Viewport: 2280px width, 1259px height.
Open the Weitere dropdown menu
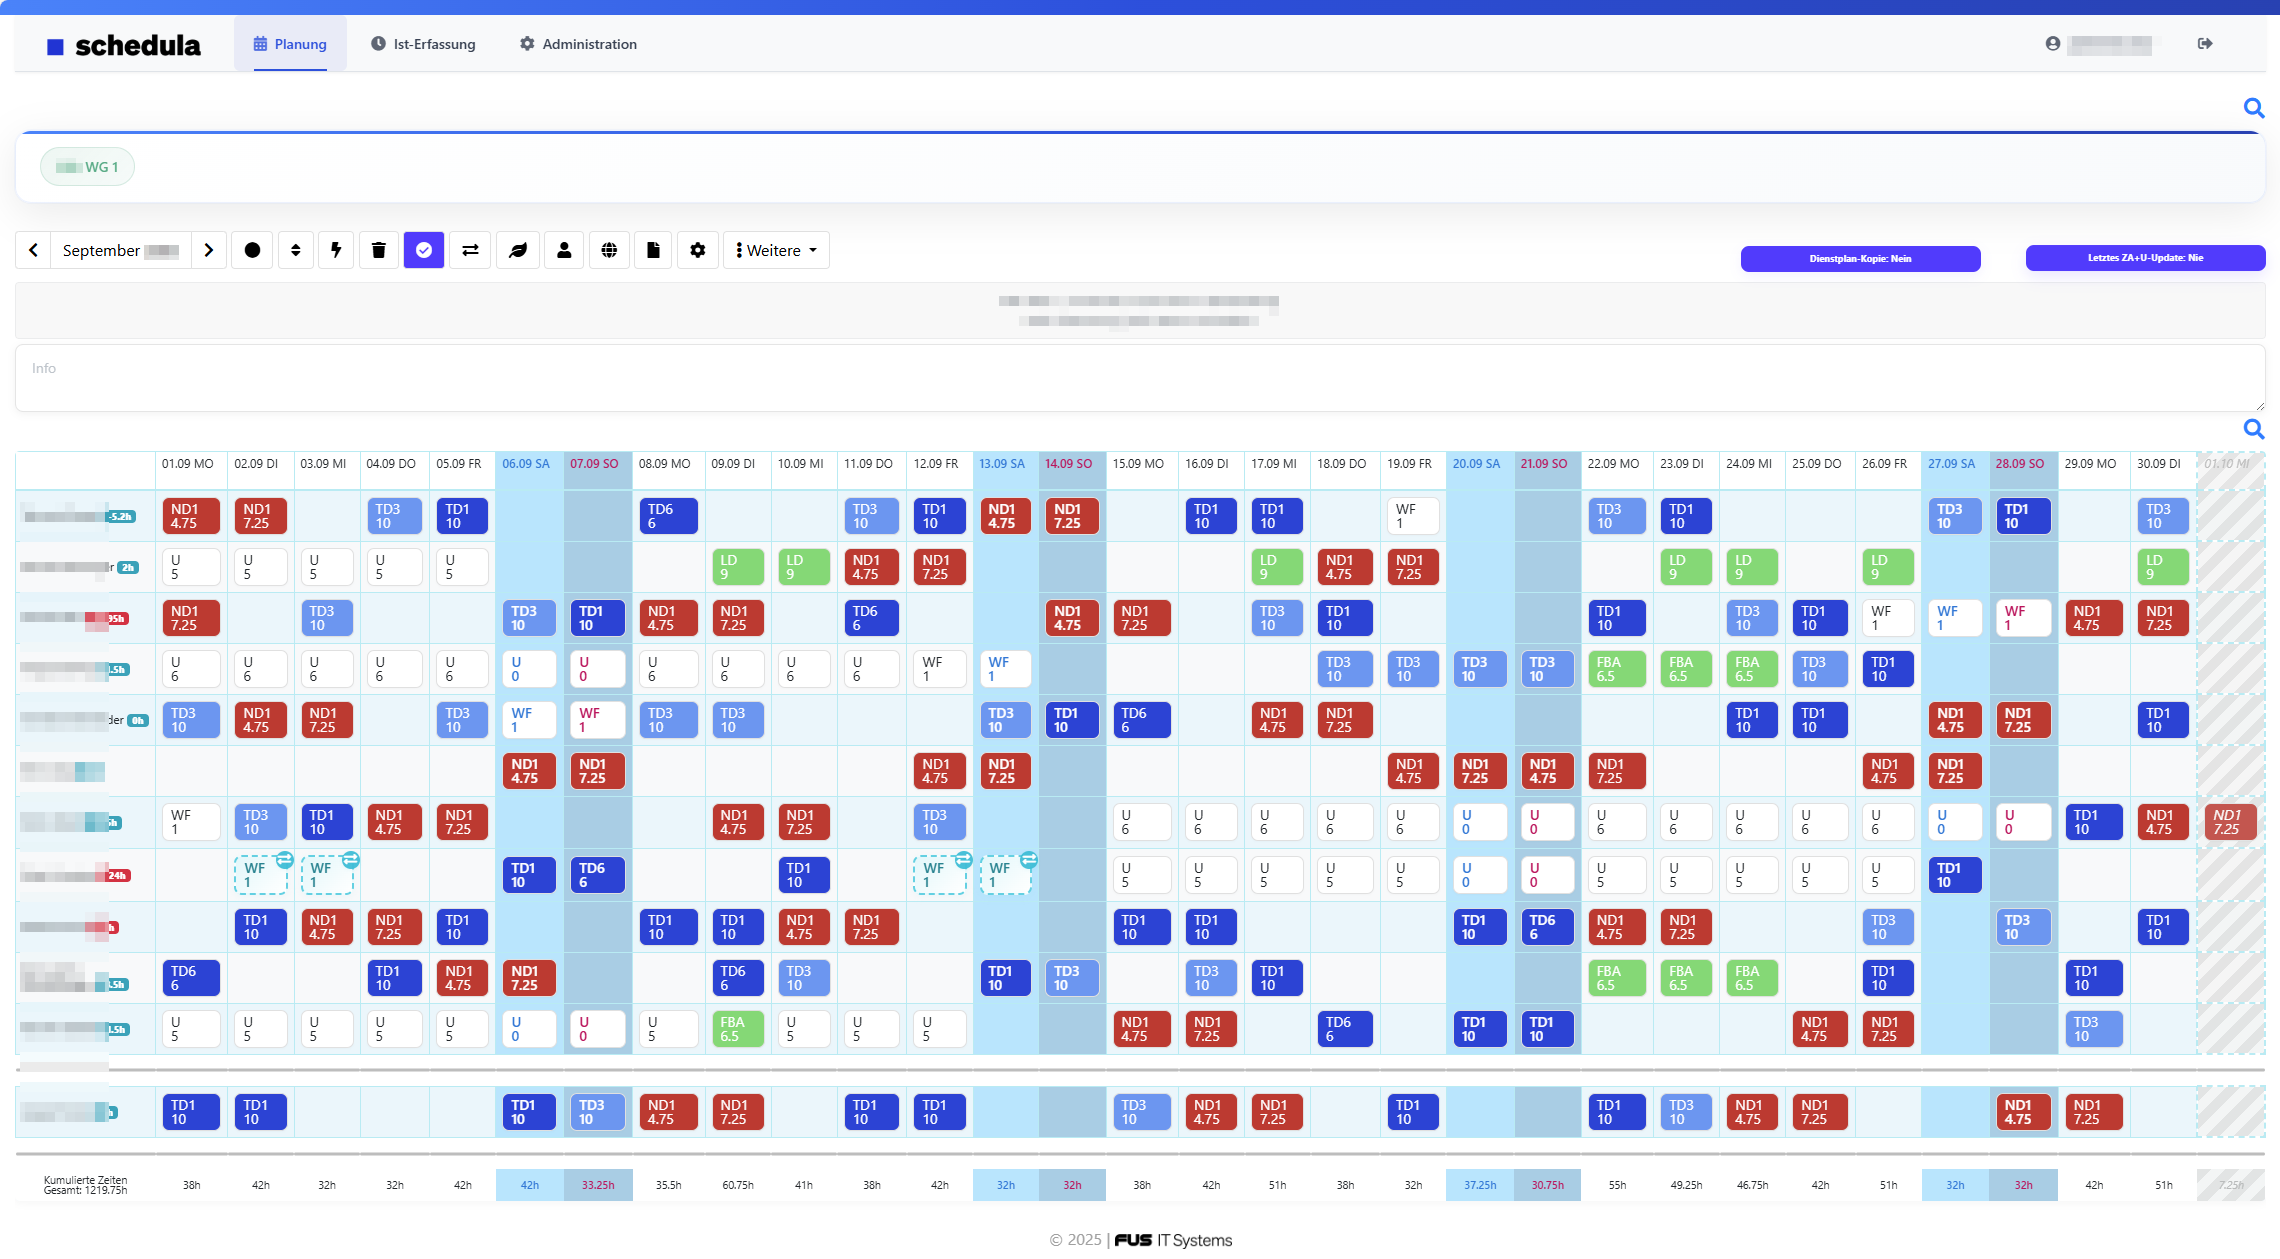coord(777,250)
